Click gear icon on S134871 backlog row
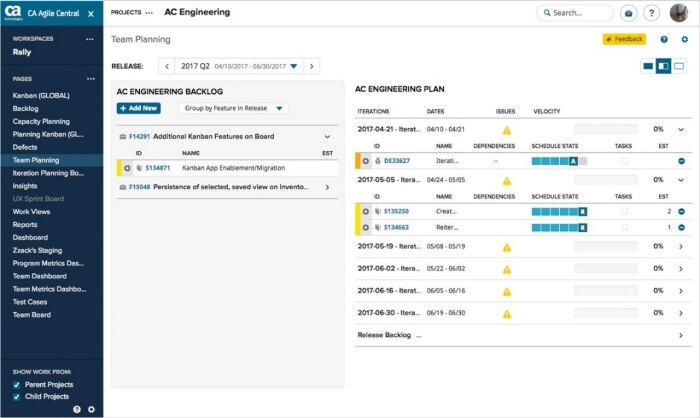 click(127, 168)
